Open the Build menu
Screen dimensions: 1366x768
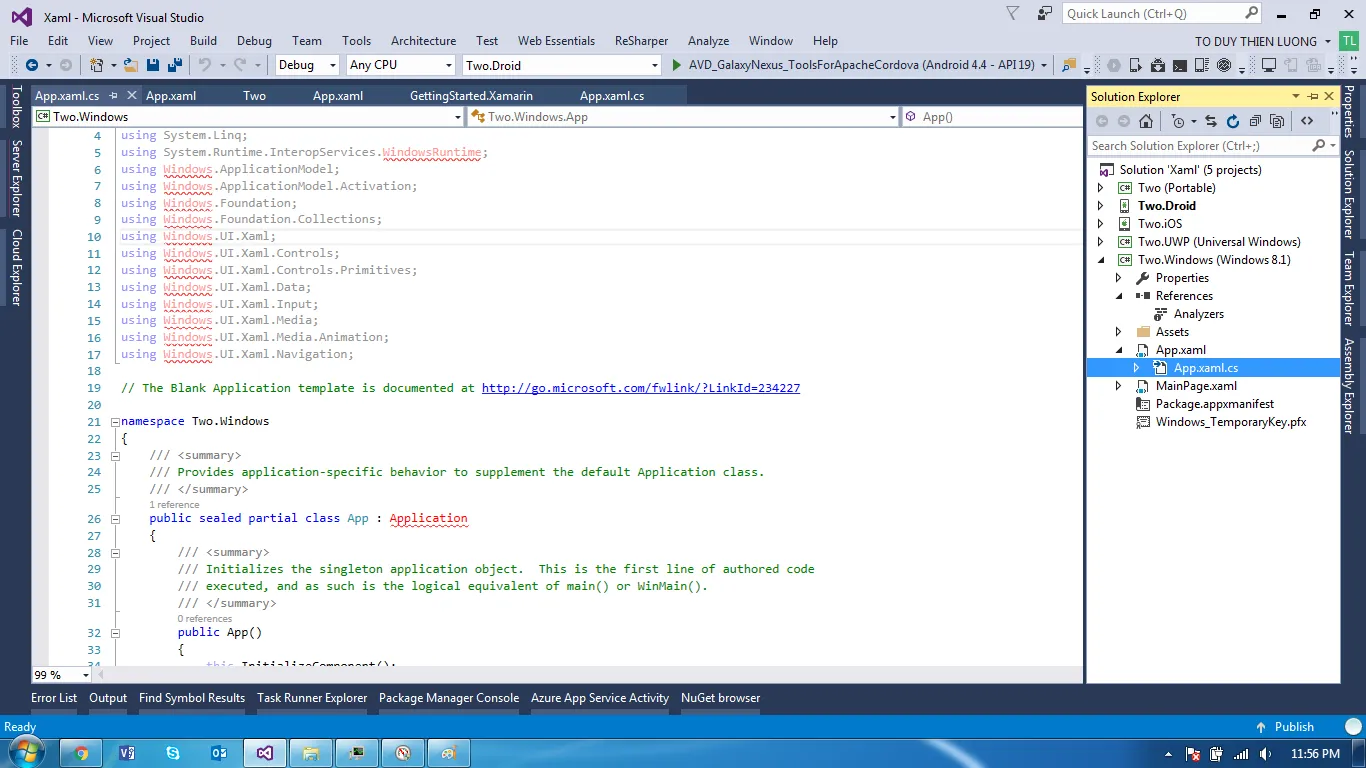tap(203, 41)
